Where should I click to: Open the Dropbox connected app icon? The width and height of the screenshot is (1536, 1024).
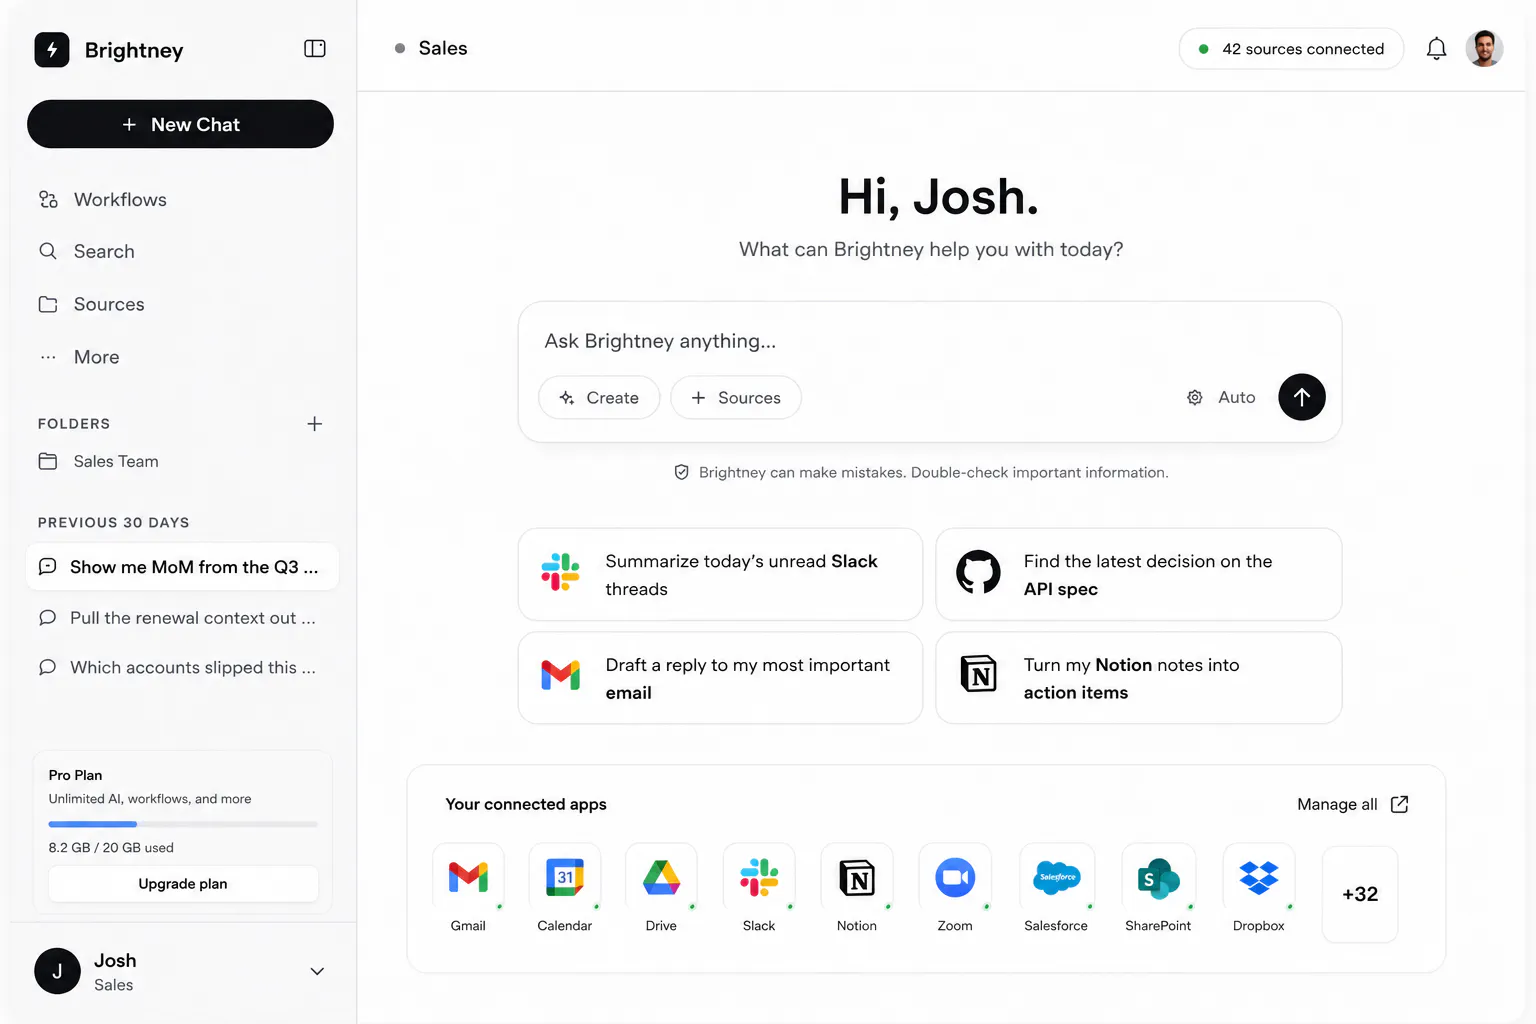point(1259,878)
